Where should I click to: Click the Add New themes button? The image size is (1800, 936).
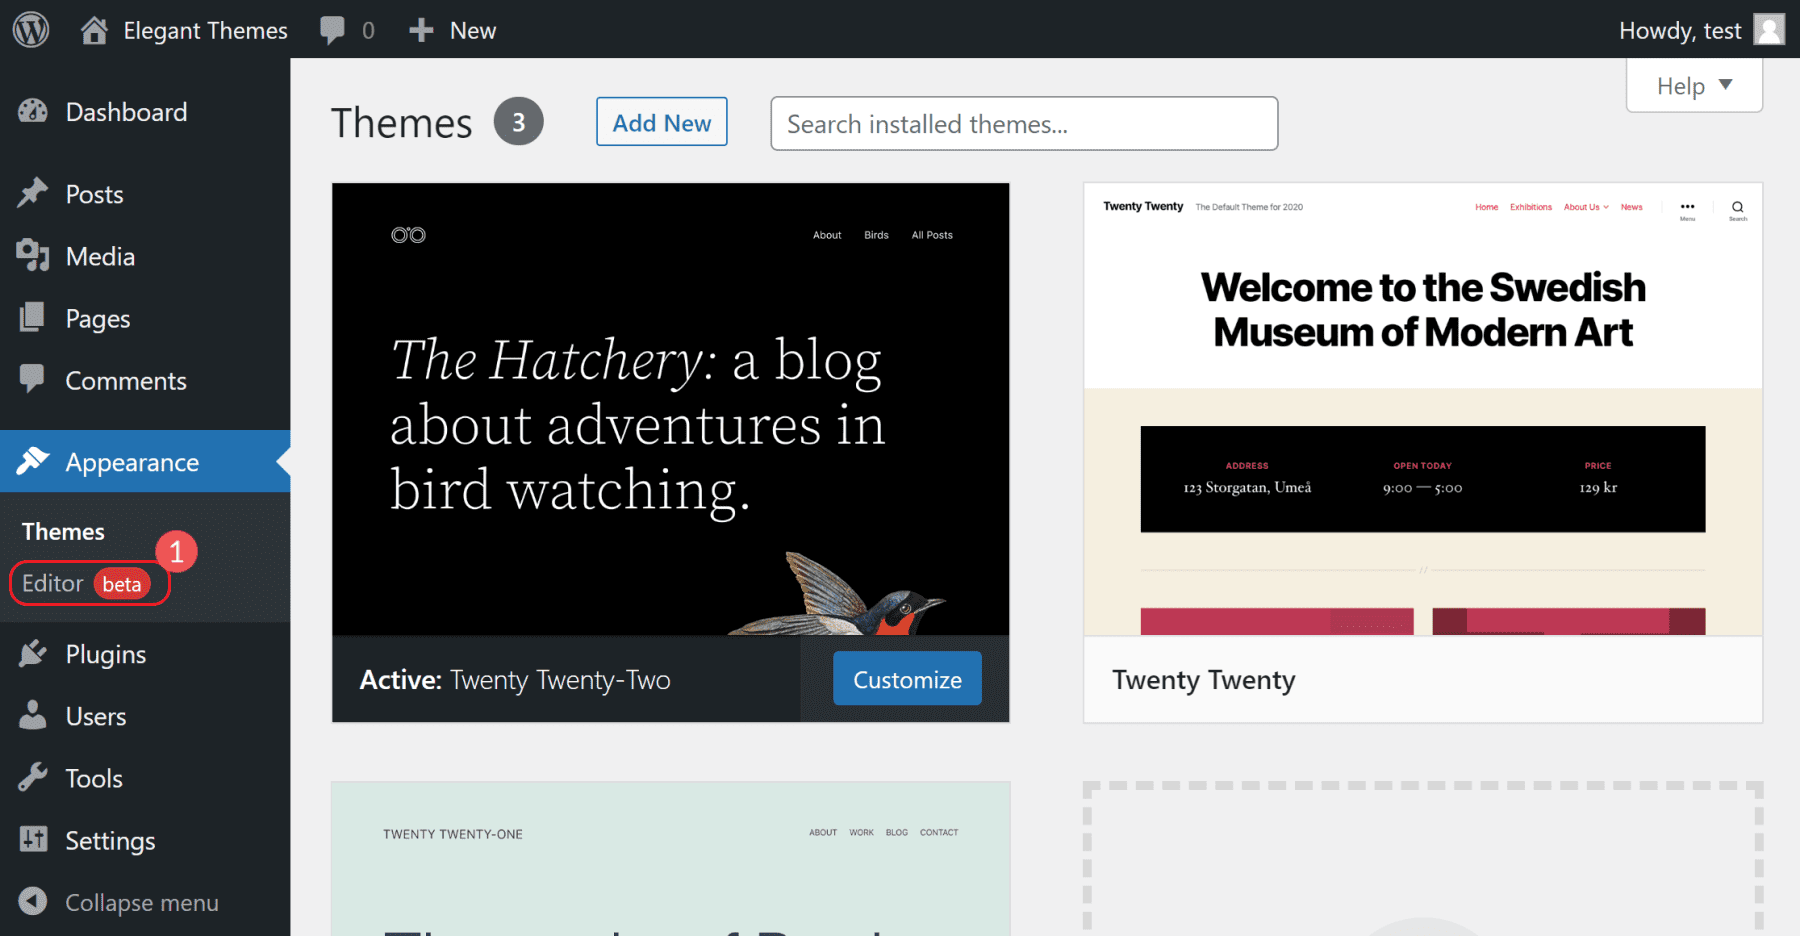[x=661, y=121]
